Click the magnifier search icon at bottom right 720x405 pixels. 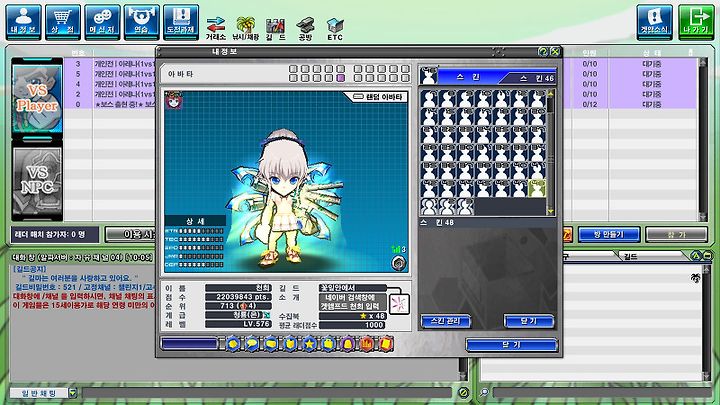click(x=484, y=393)
